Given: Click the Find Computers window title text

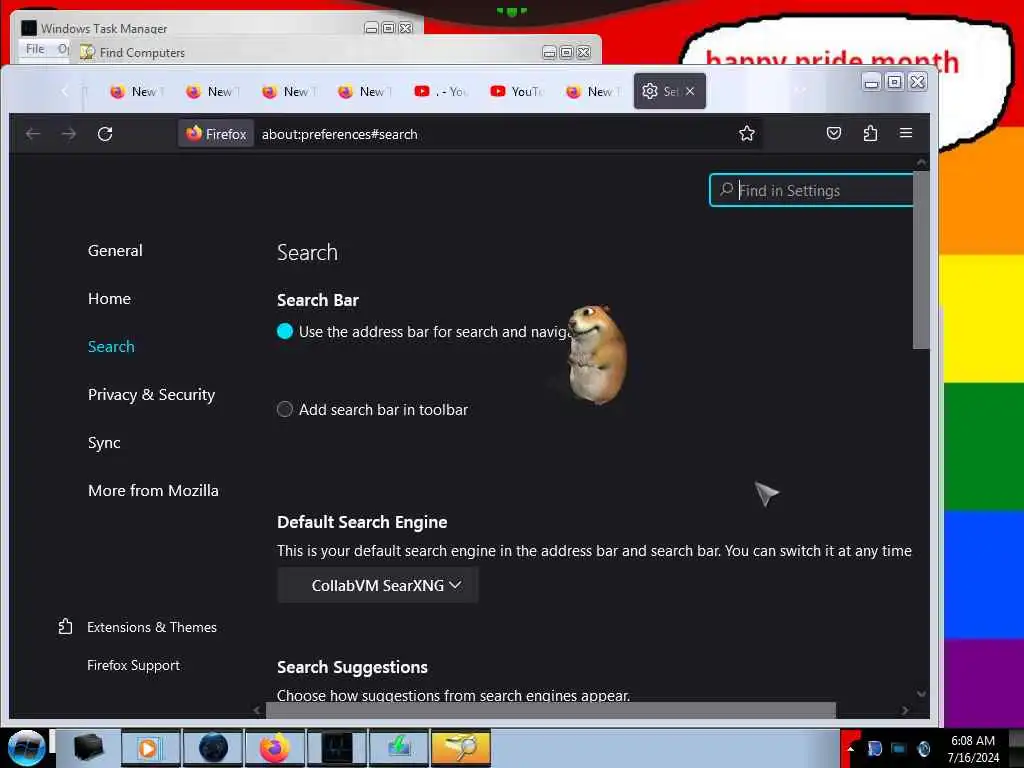Looking at the screenshot, I should coord(142,53).
